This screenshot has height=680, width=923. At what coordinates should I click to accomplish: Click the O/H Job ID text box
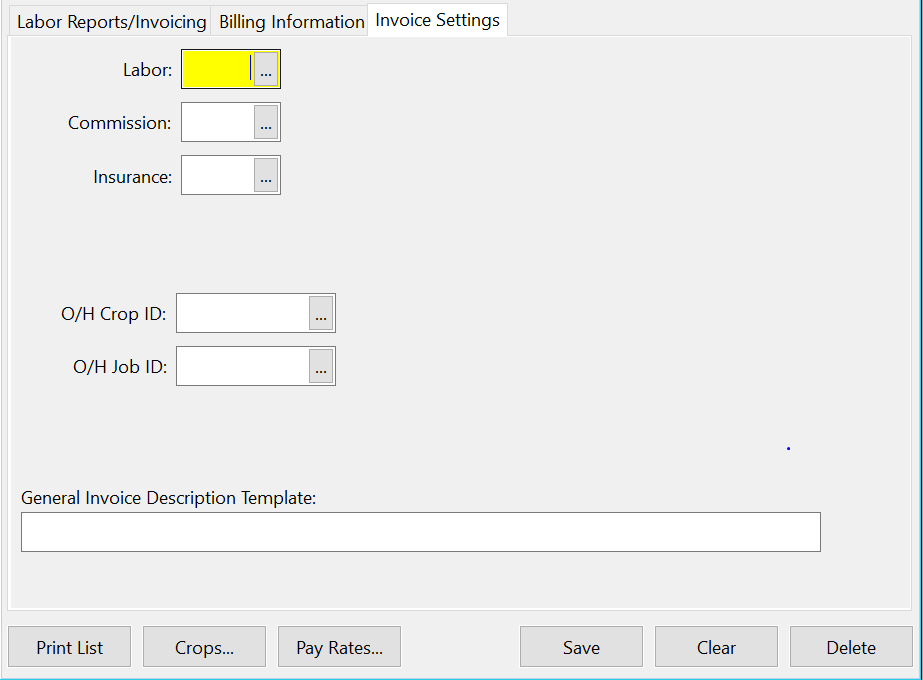point(242,367)
